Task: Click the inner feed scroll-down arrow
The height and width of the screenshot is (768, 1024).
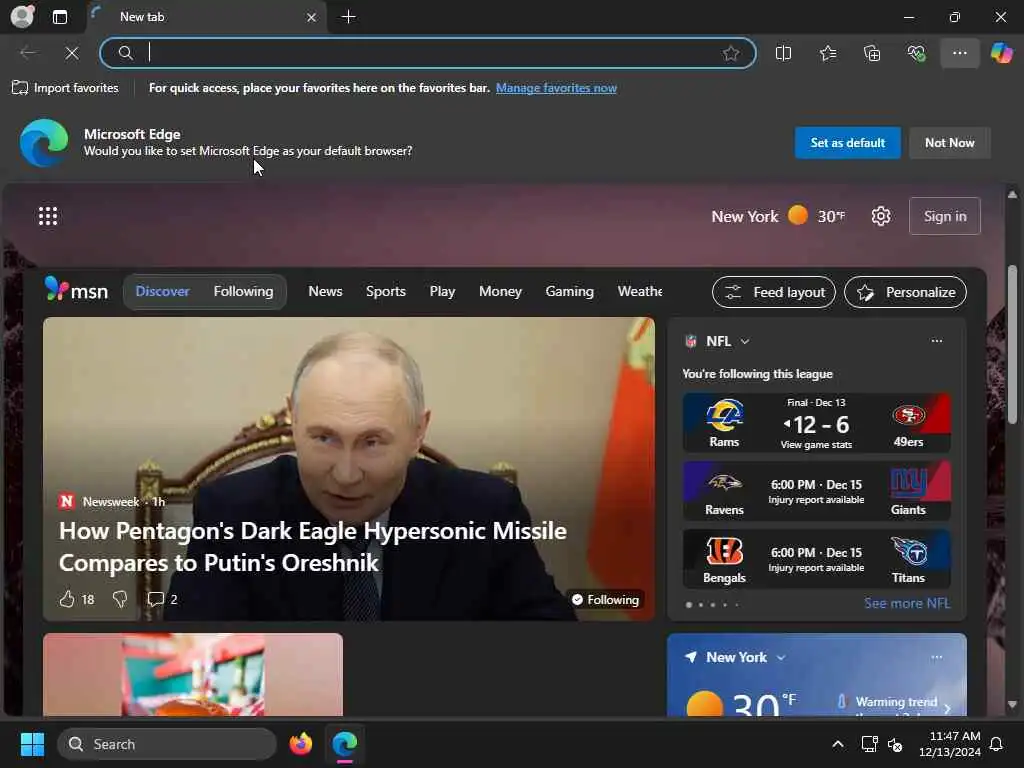Action: tap(1012, 705)
